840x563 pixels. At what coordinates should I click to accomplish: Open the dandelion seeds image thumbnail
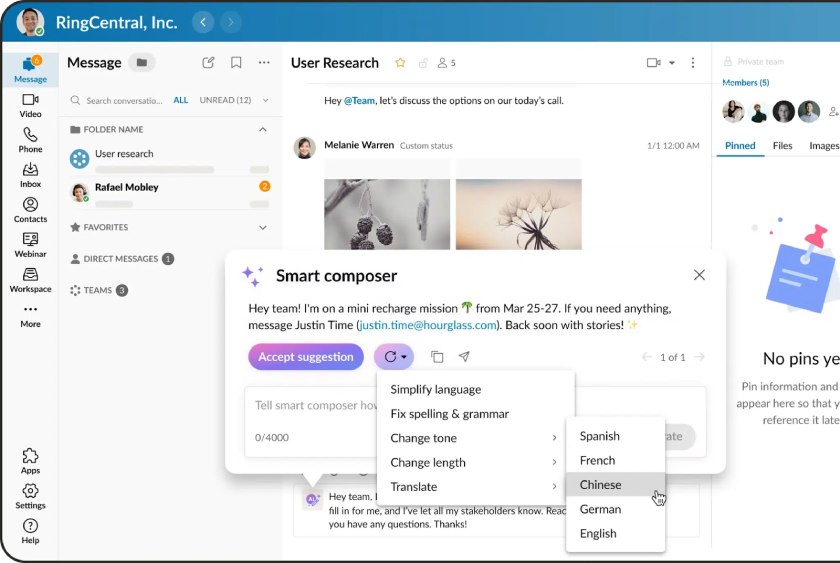tap(519, 214)
